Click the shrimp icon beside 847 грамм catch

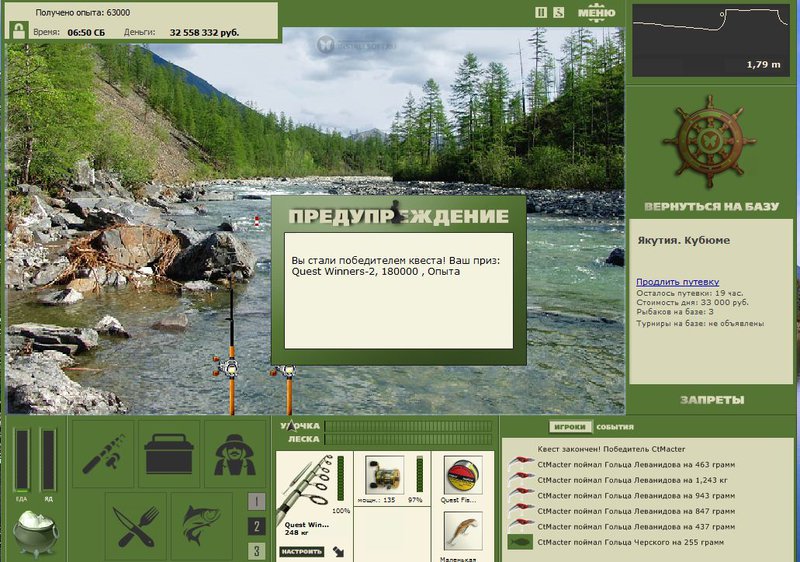(521, 510)
